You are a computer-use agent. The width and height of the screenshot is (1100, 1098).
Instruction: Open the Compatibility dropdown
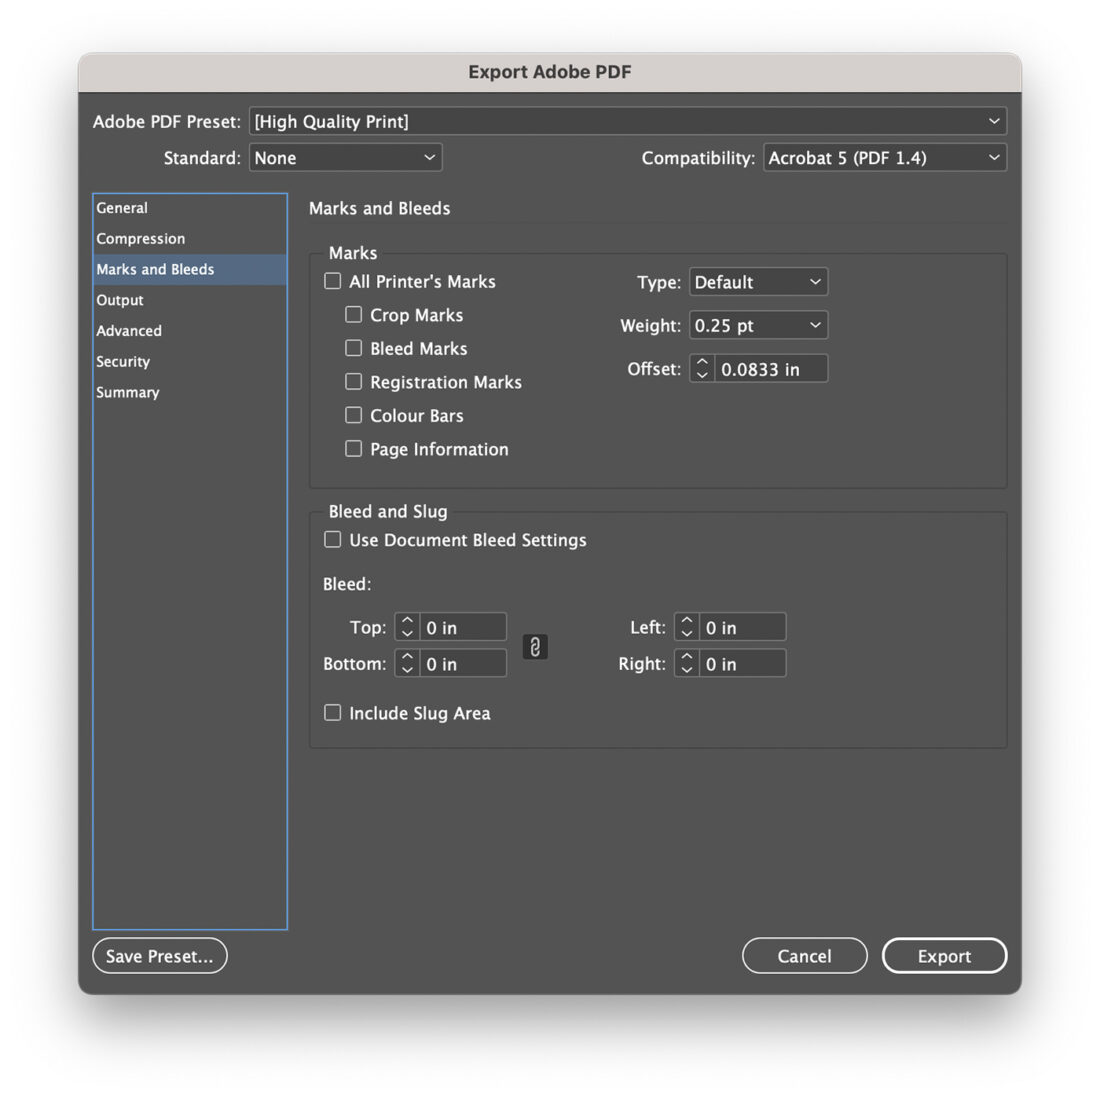[x=884, y=157]
